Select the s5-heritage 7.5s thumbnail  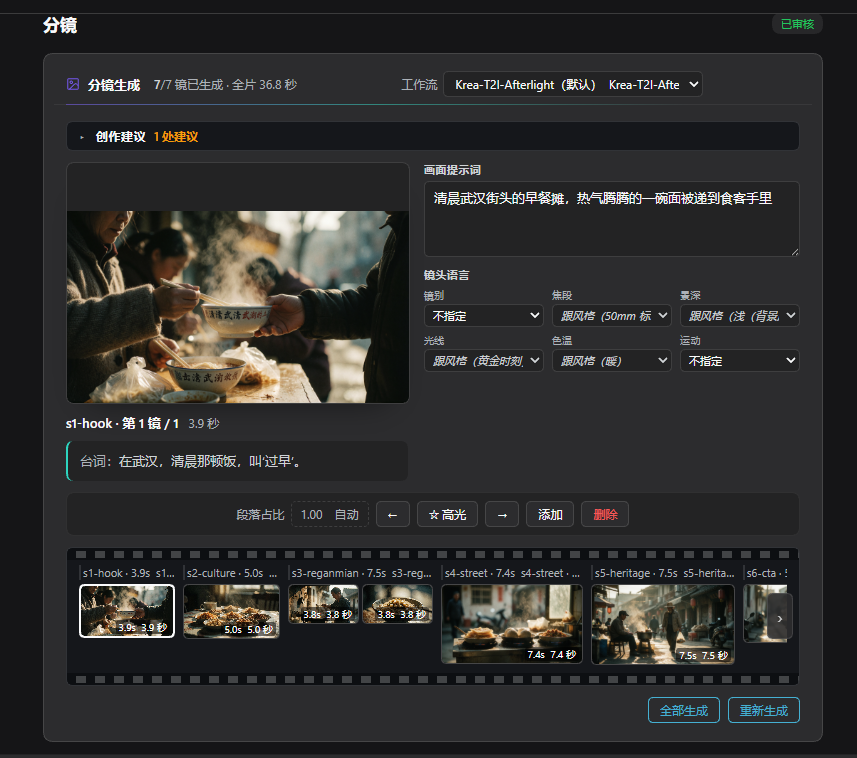(662, 624)
